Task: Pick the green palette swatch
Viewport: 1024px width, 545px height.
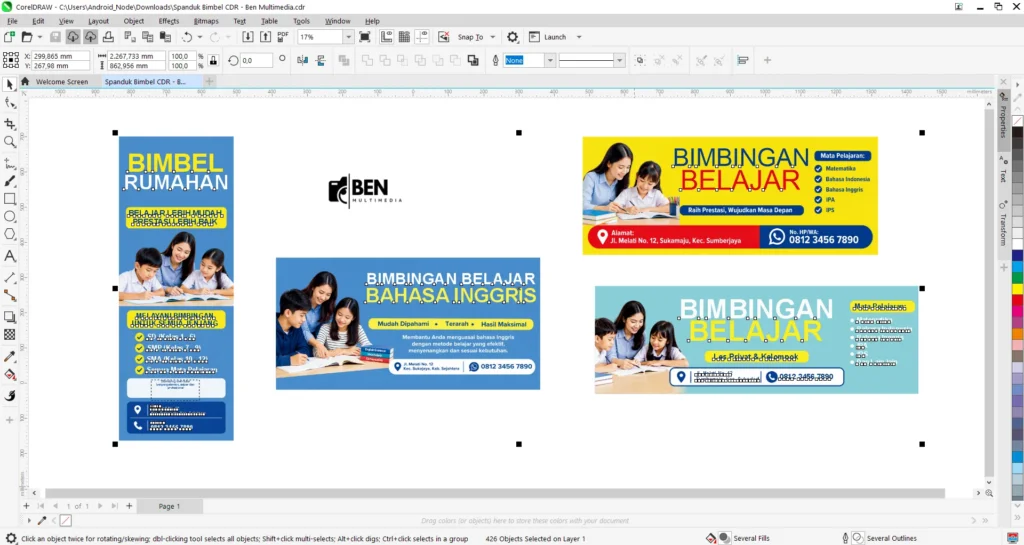Action: click(1017, 277)
